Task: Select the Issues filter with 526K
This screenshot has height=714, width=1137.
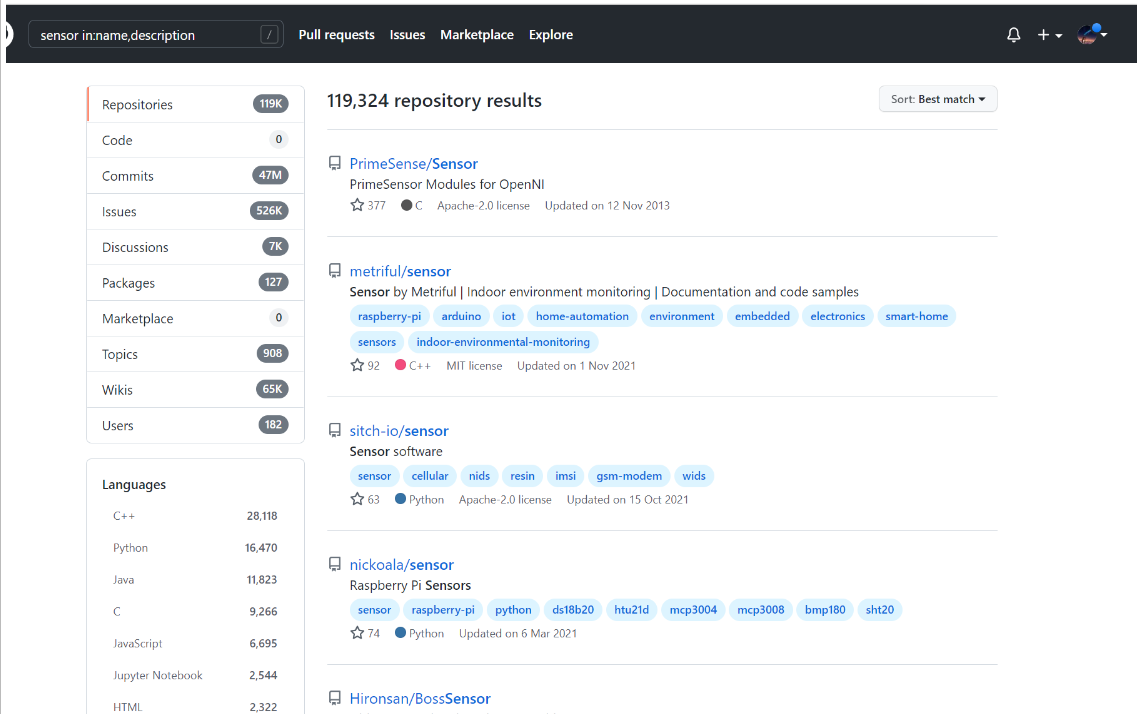Action: click(195, 211)
